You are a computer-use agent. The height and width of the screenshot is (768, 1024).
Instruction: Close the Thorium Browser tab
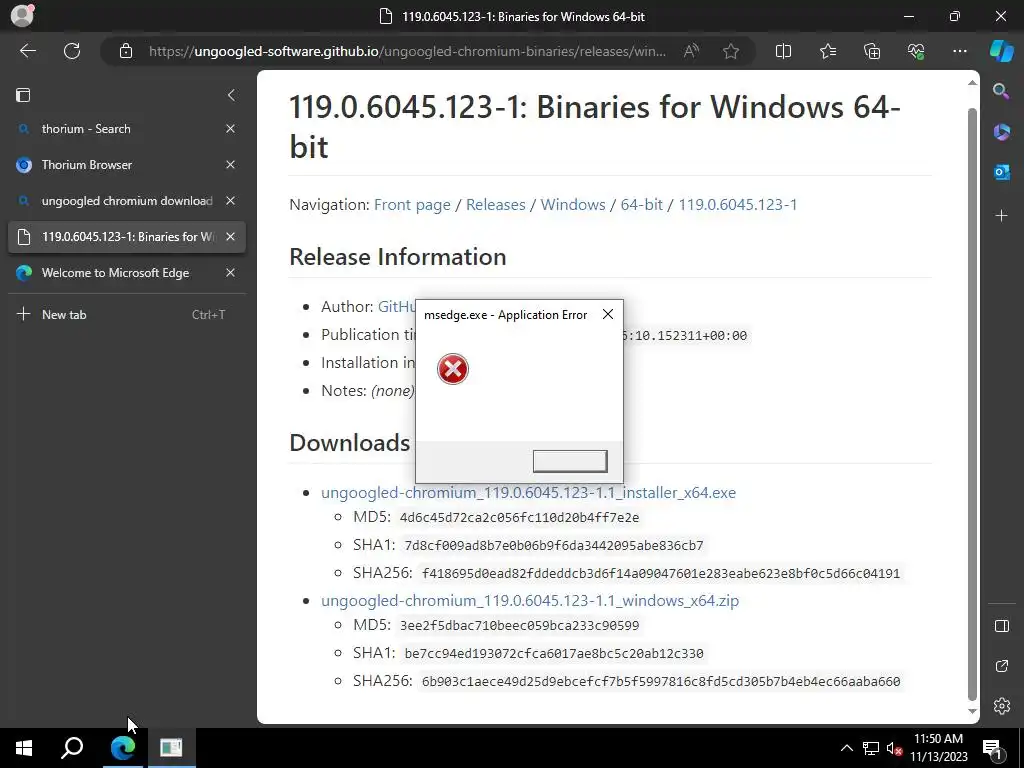pos(230,165)
